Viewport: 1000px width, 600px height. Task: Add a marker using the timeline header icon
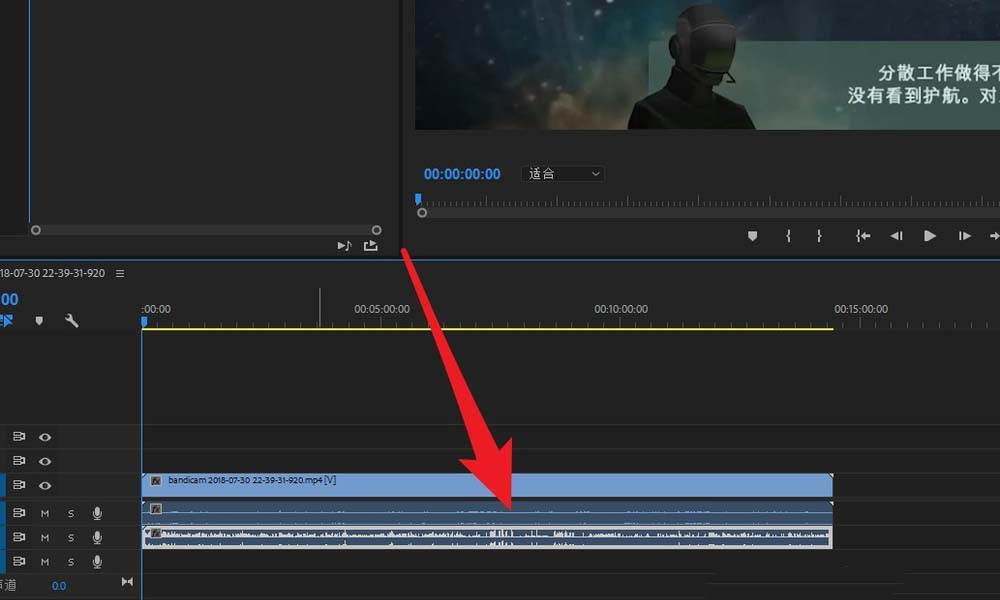(39, 321)
